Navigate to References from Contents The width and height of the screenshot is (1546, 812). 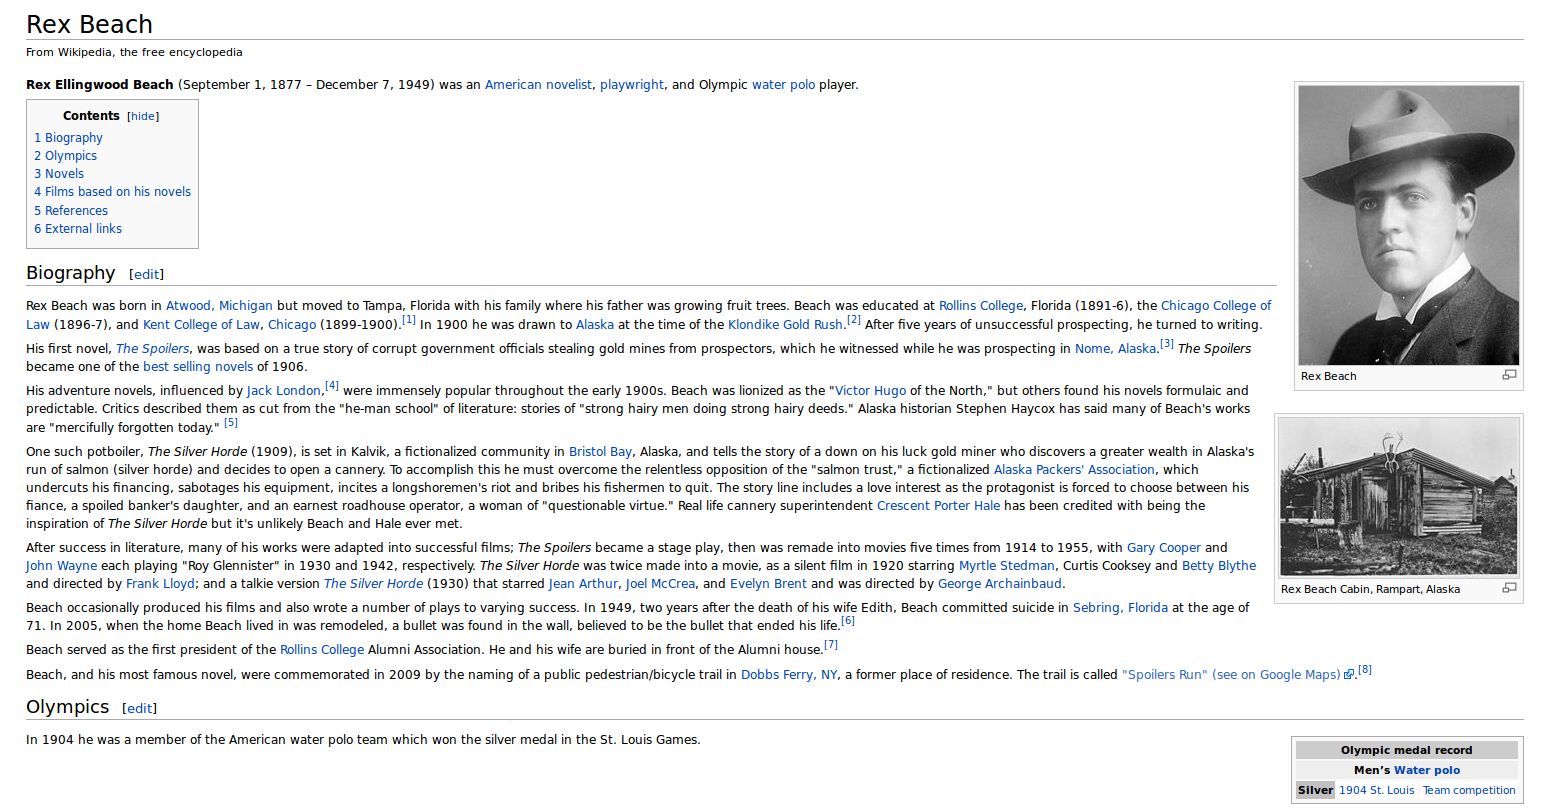(x=71, y=211)
